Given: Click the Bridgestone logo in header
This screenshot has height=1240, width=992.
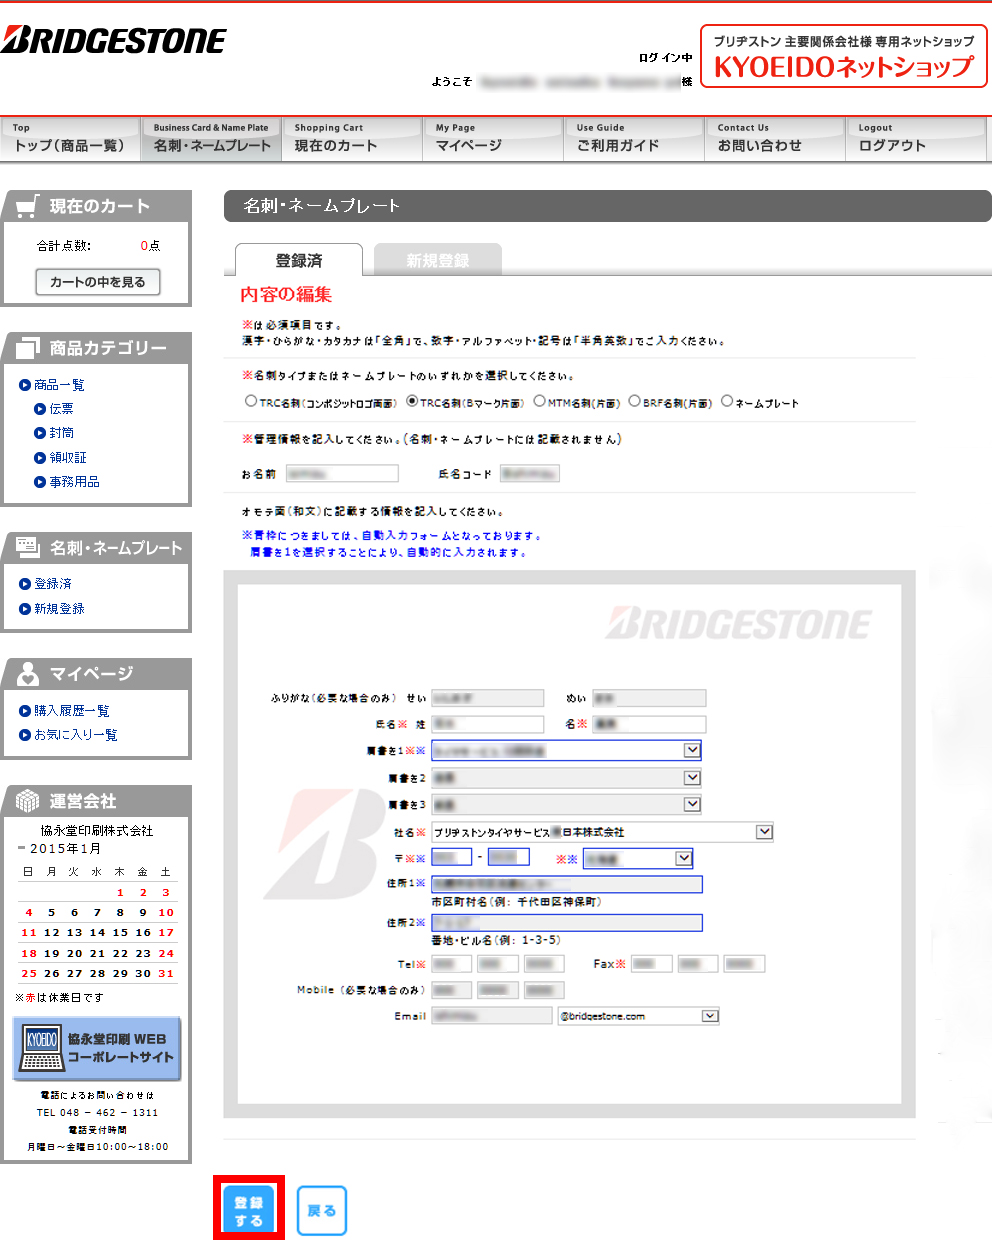Looking at the screenshot, I should (x=114, y=41).
